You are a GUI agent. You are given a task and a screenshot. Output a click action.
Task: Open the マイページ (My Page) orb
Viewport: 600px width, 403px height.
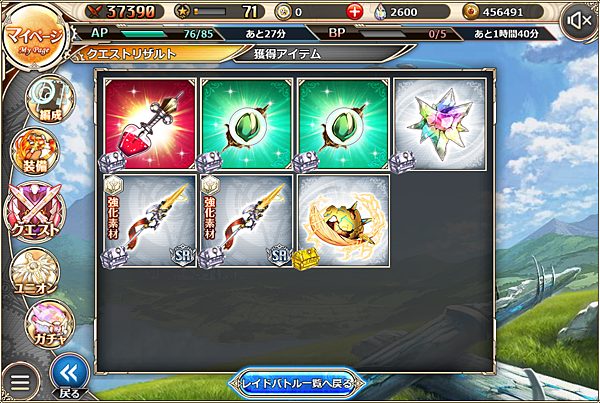(x=34, y=37)
